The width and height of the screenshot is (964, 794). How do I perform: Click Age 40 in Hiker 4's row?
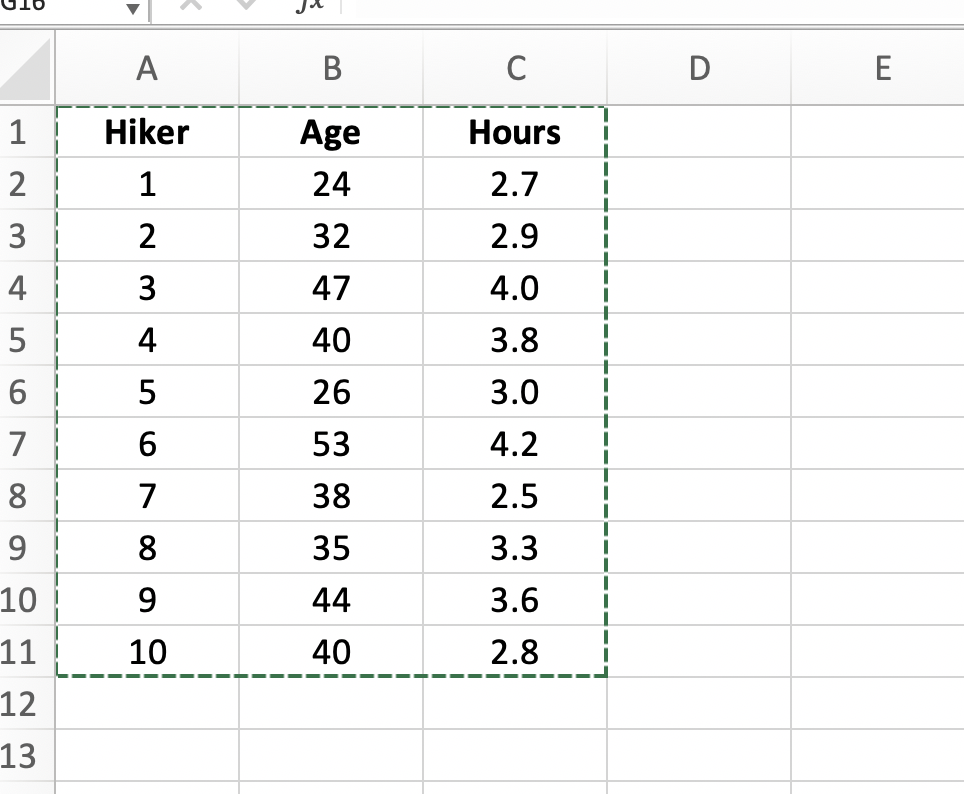click(331, 339)
